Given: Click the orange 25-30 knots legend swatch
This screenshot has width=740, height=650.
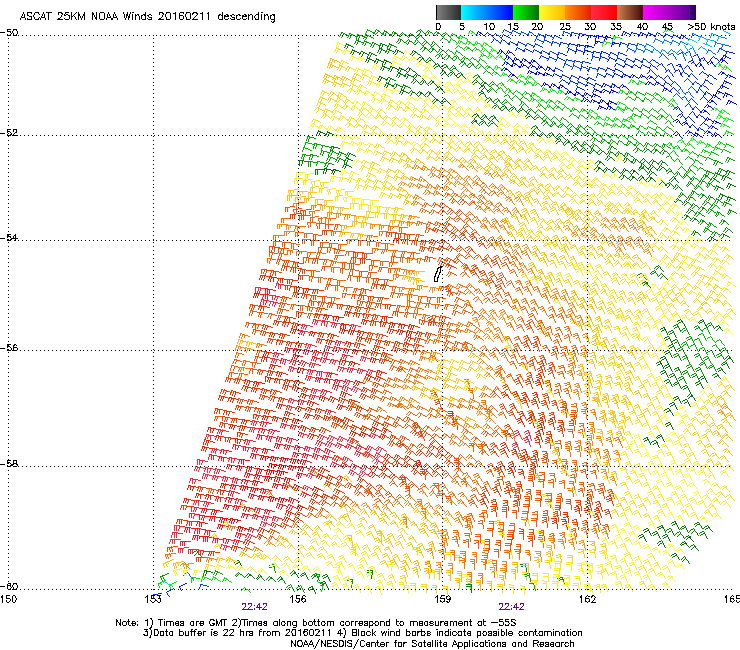Looking at the screenshot, I should 578,12.
